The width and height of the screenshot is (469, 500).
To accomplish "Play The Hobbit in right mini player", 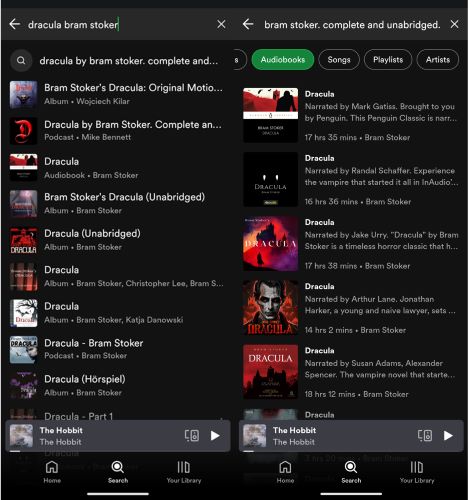I will click(448, 436).
